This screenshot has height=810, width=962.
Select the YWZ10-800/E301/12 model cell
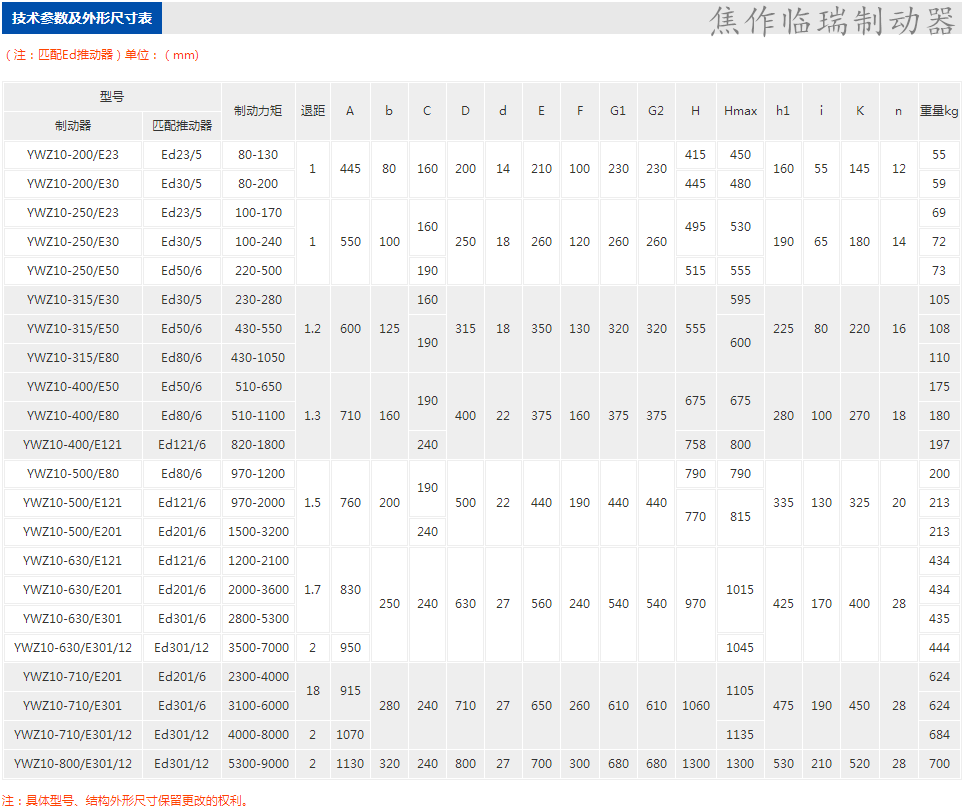pos(73,764)
